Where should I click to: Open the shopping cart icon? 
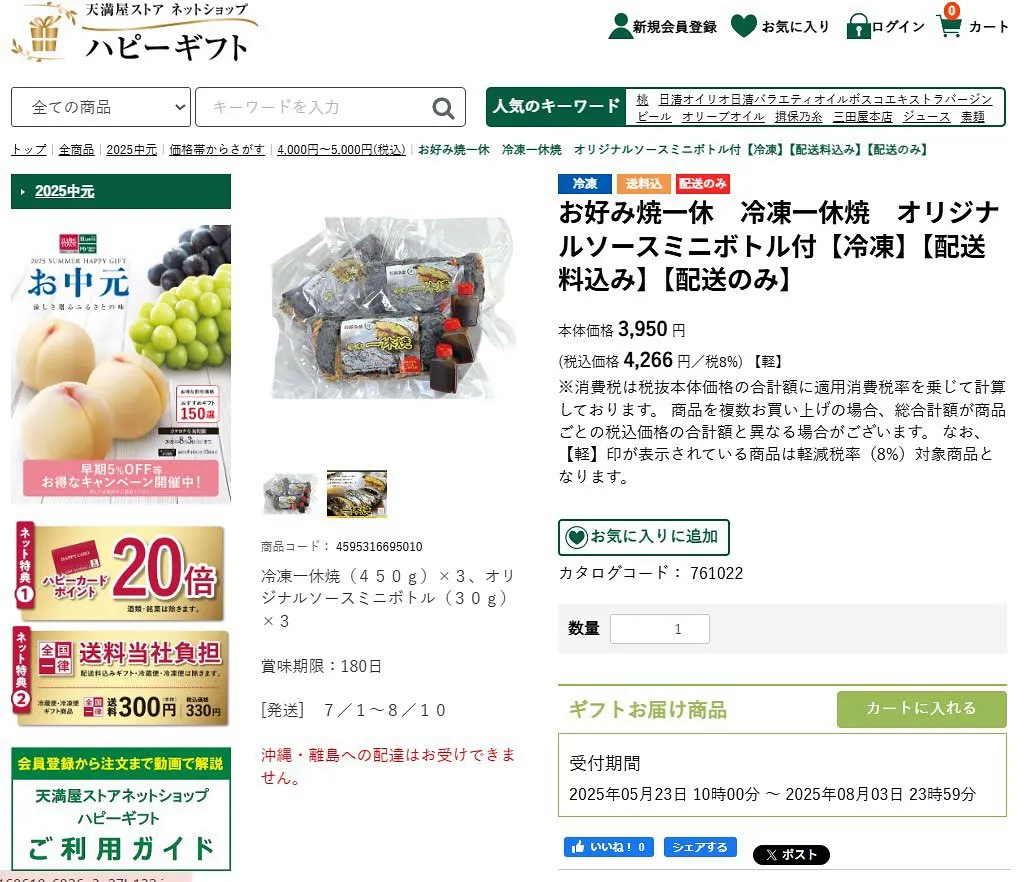(x=949, y=25)
